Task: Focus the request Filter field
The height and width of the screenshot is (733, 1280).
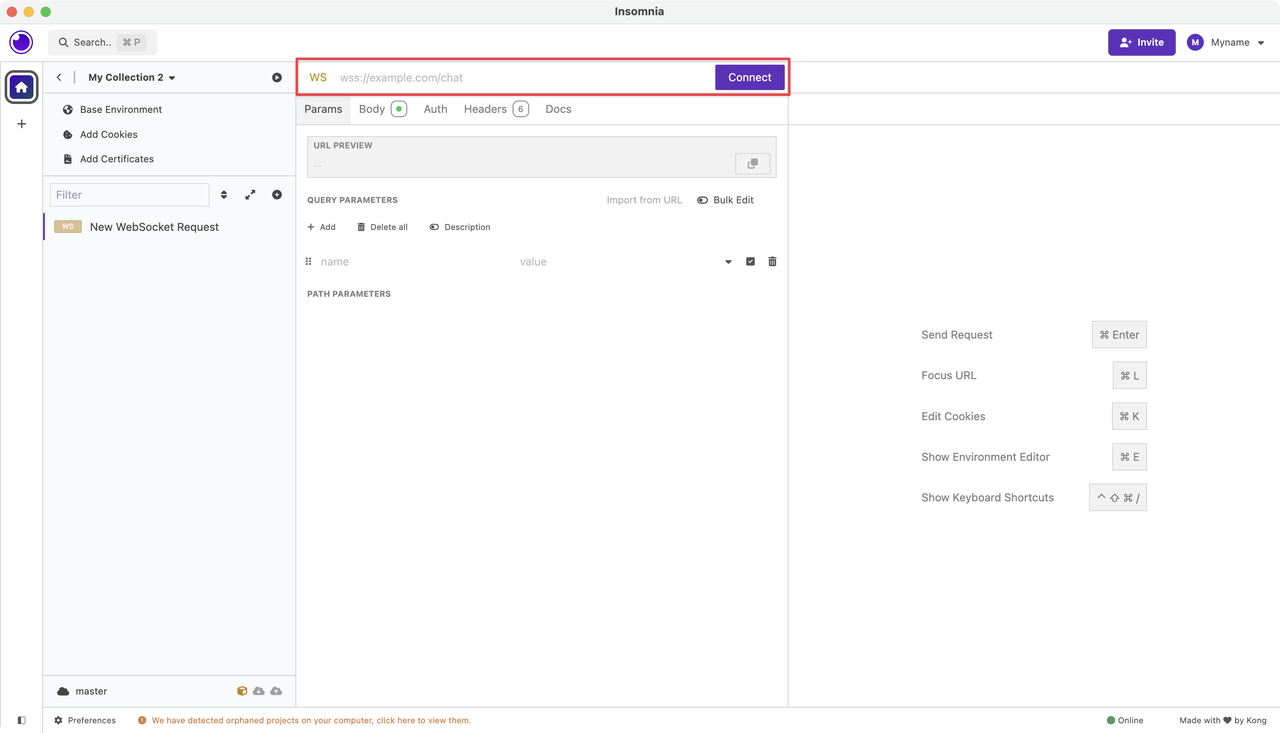Action: pyautogui.click(x=130, y=195)
